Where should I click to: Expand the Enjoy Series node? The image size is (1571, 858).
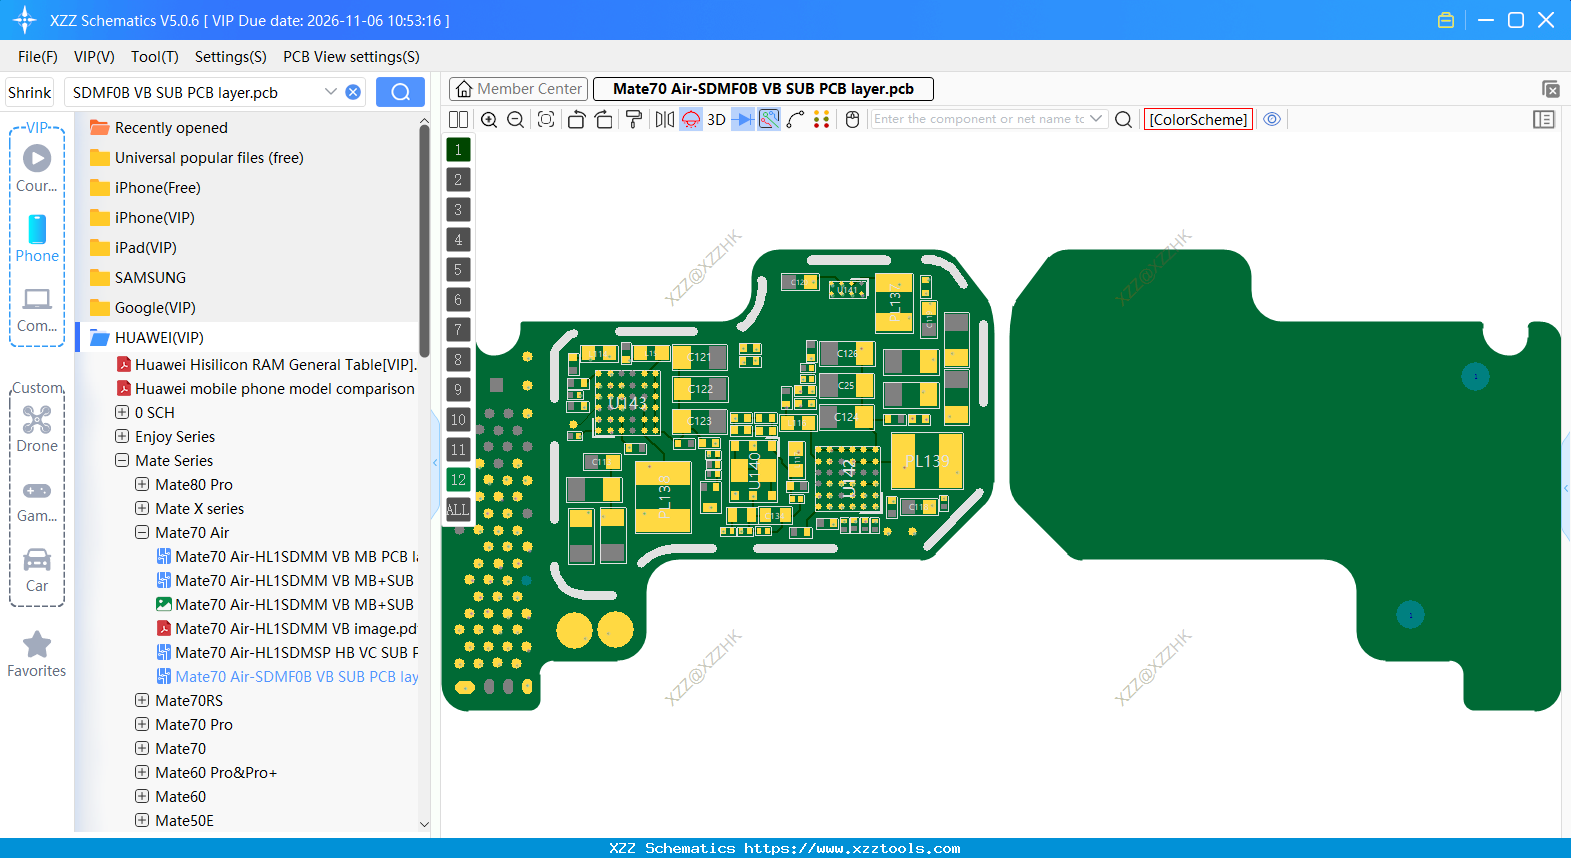(x=122, y=436)
